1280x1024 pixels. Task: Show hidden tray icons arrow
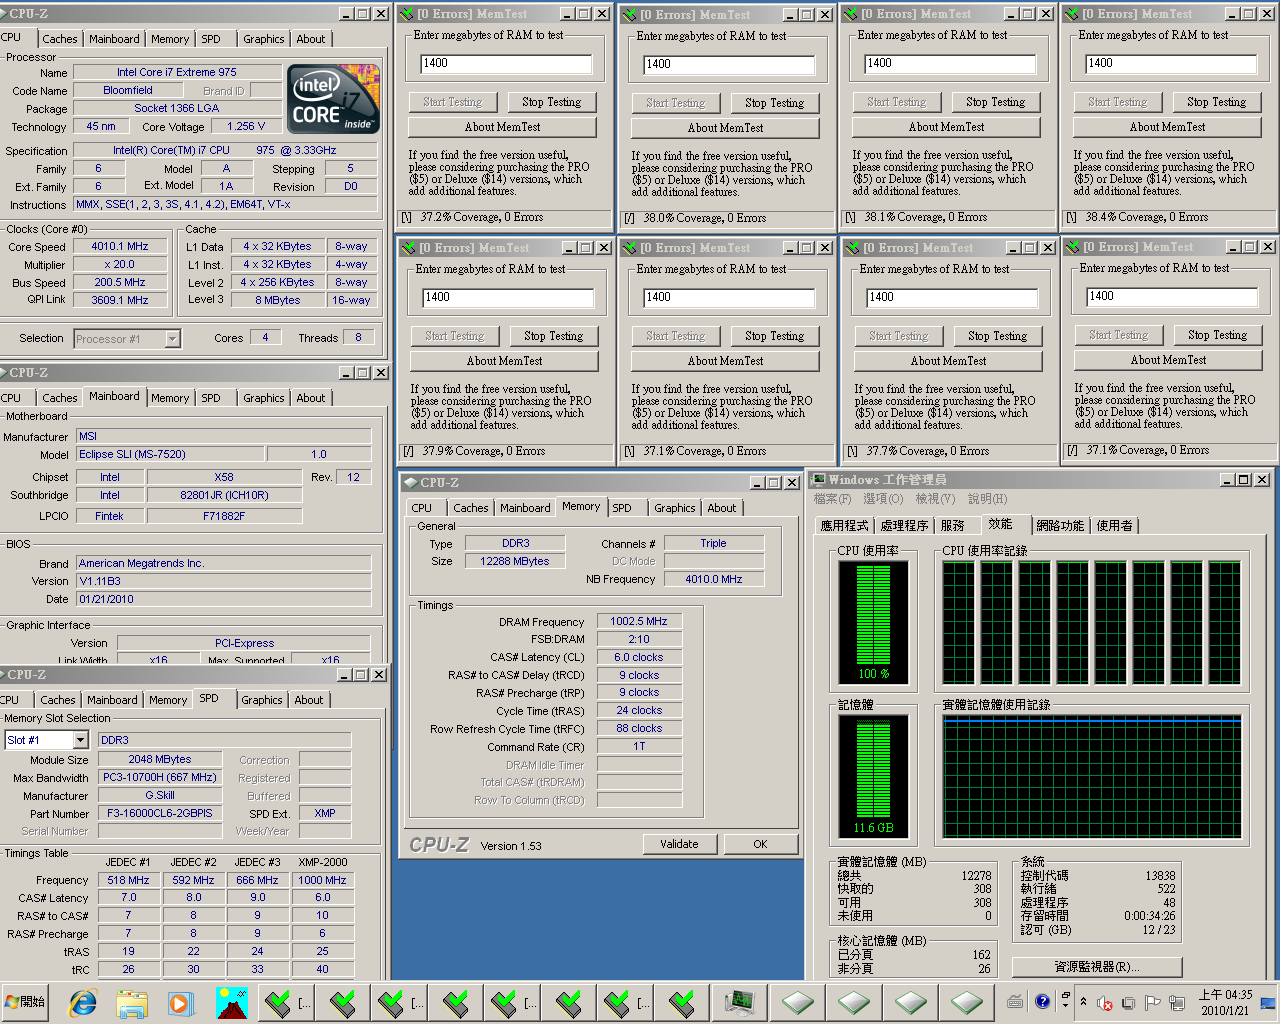coord(1083,1002)
